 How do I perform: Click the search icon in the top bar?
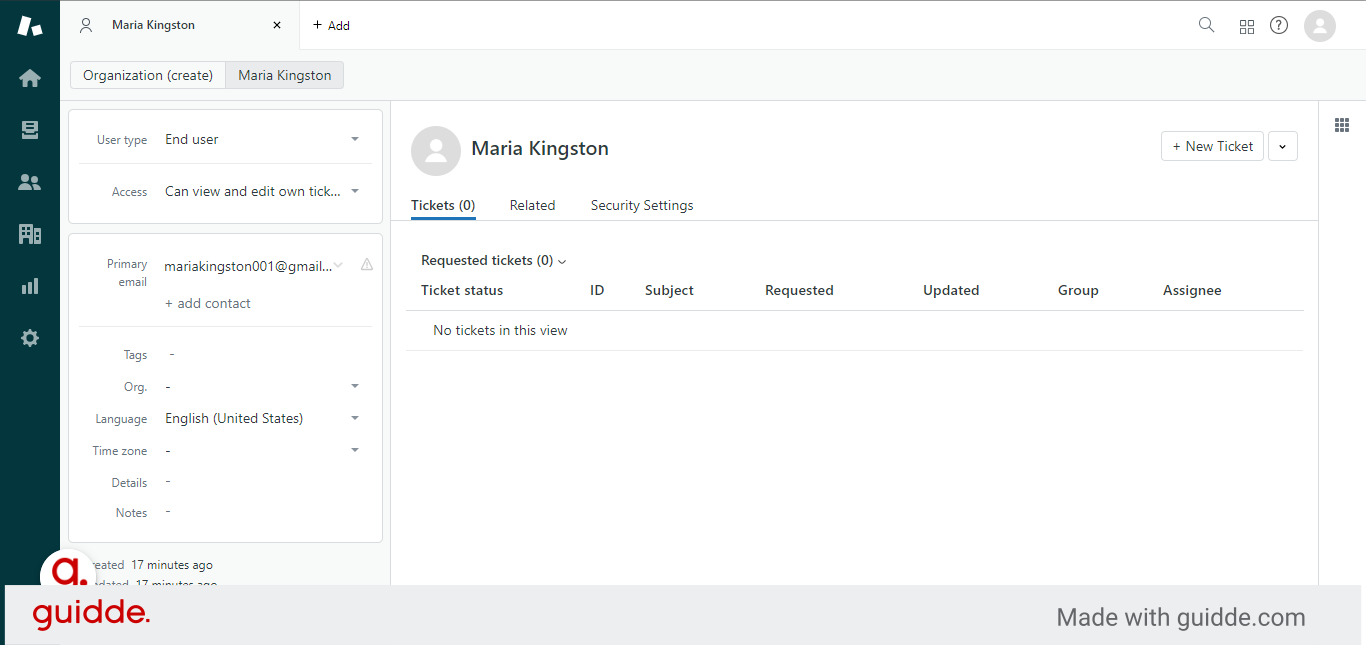pos(1206,25)
